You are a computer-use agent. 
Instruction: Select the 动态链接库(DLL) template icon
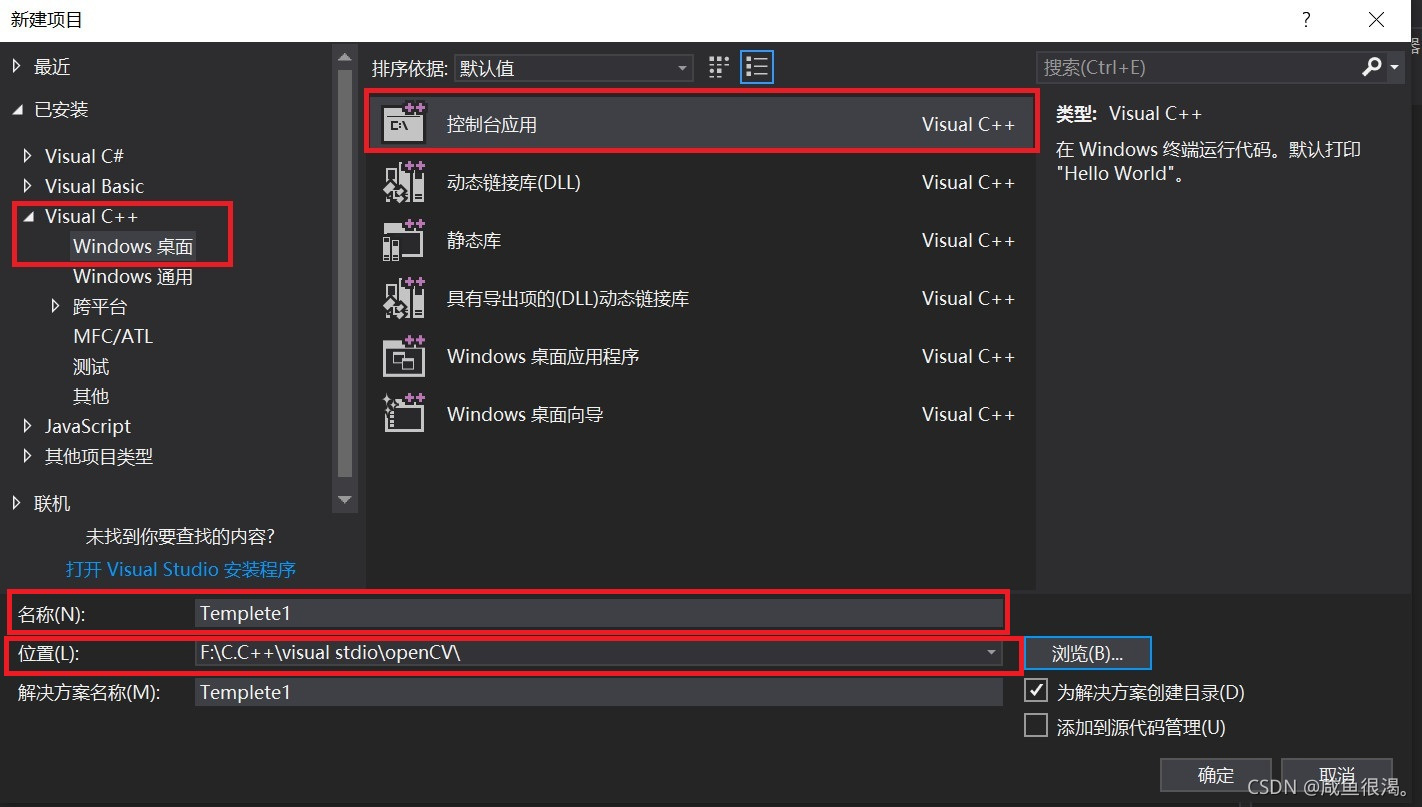404,181
